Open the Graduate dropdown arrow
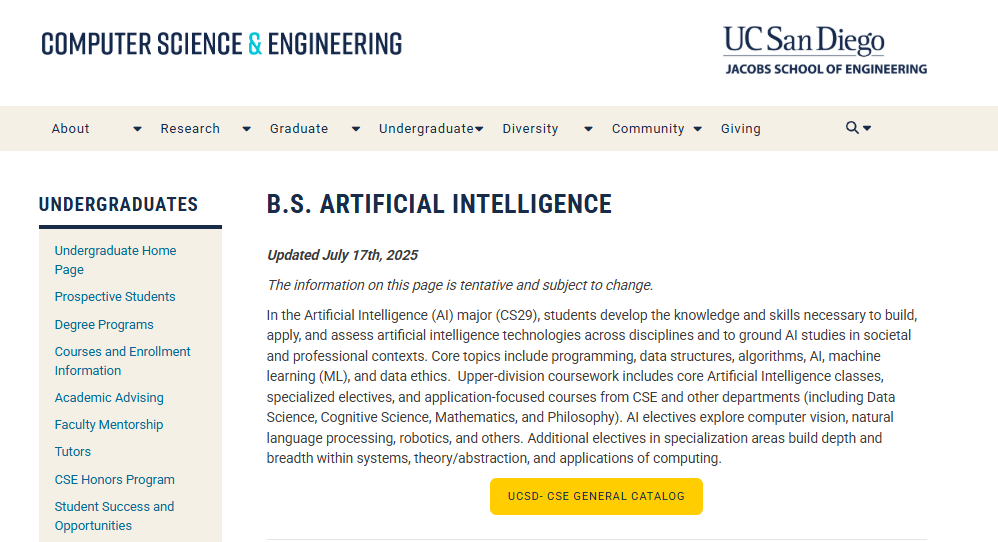Viewport: 998px width, 542px height. click(x=355, y=129)
